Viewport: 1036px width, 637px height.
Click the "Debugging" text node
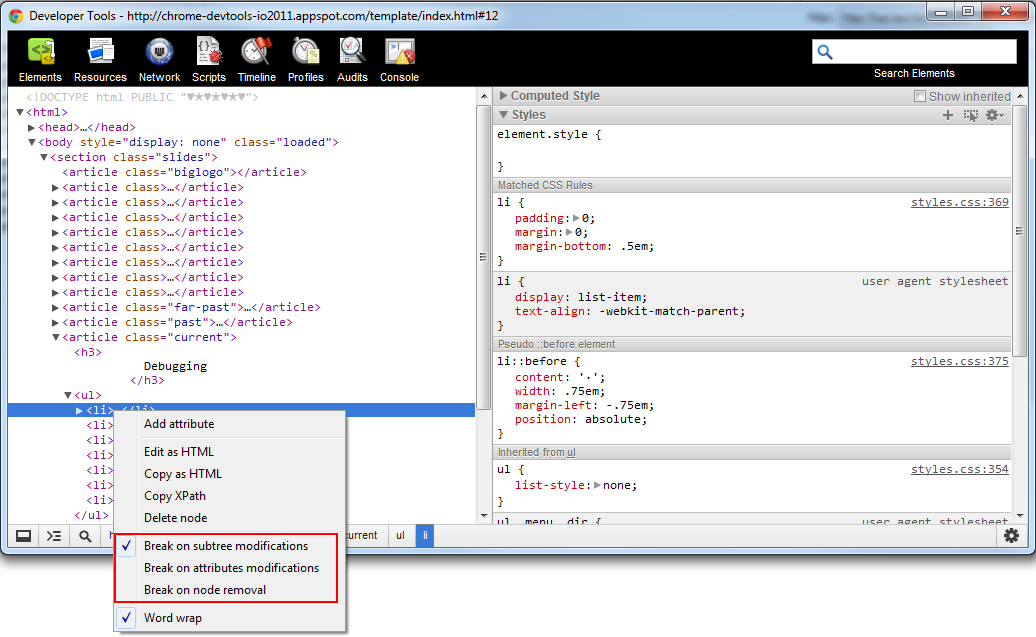coord(175,366)
